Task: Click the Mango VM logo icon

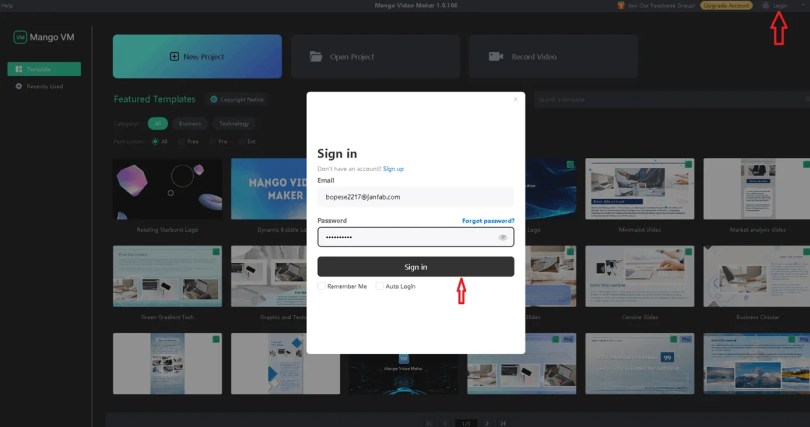Action: tap(20, 37)
